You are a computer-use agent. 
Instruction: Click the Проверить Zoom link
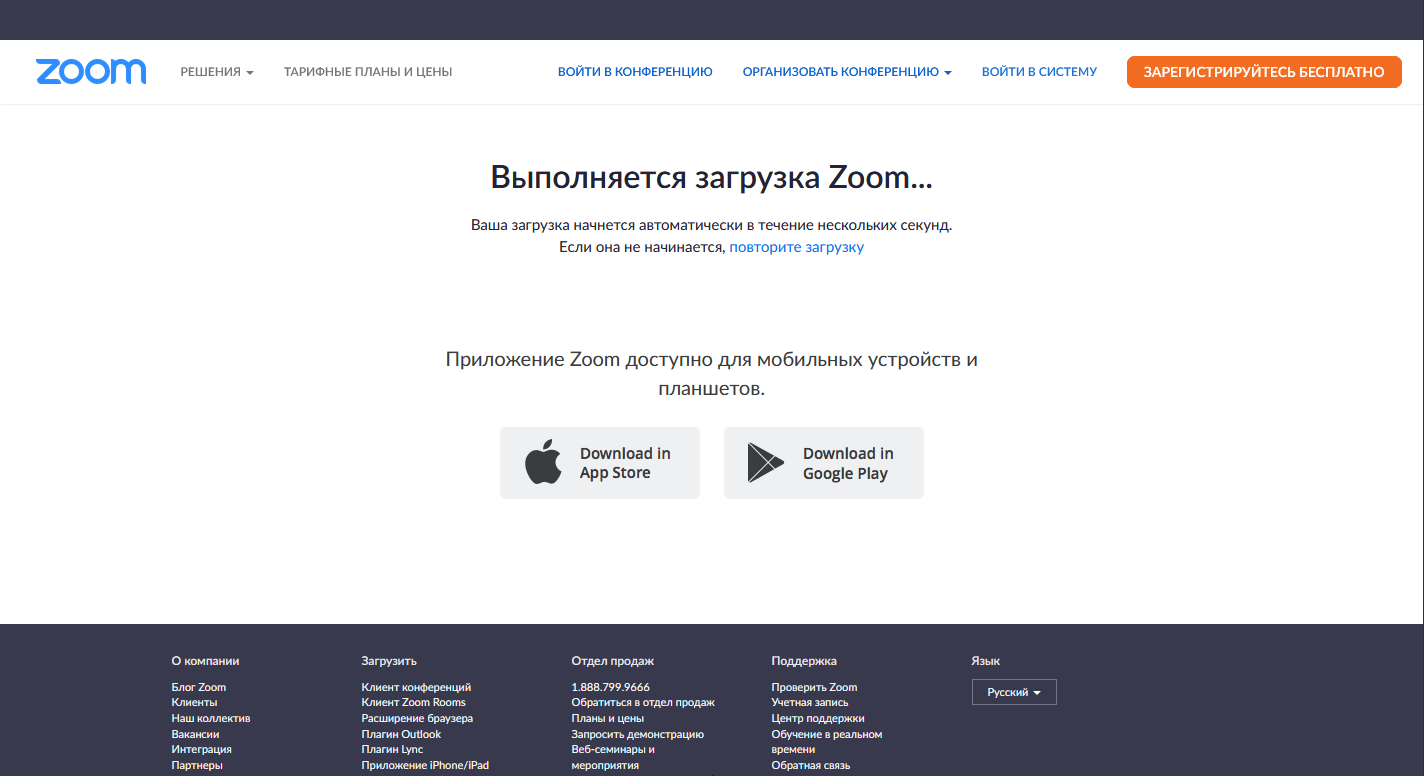(814, 687)
